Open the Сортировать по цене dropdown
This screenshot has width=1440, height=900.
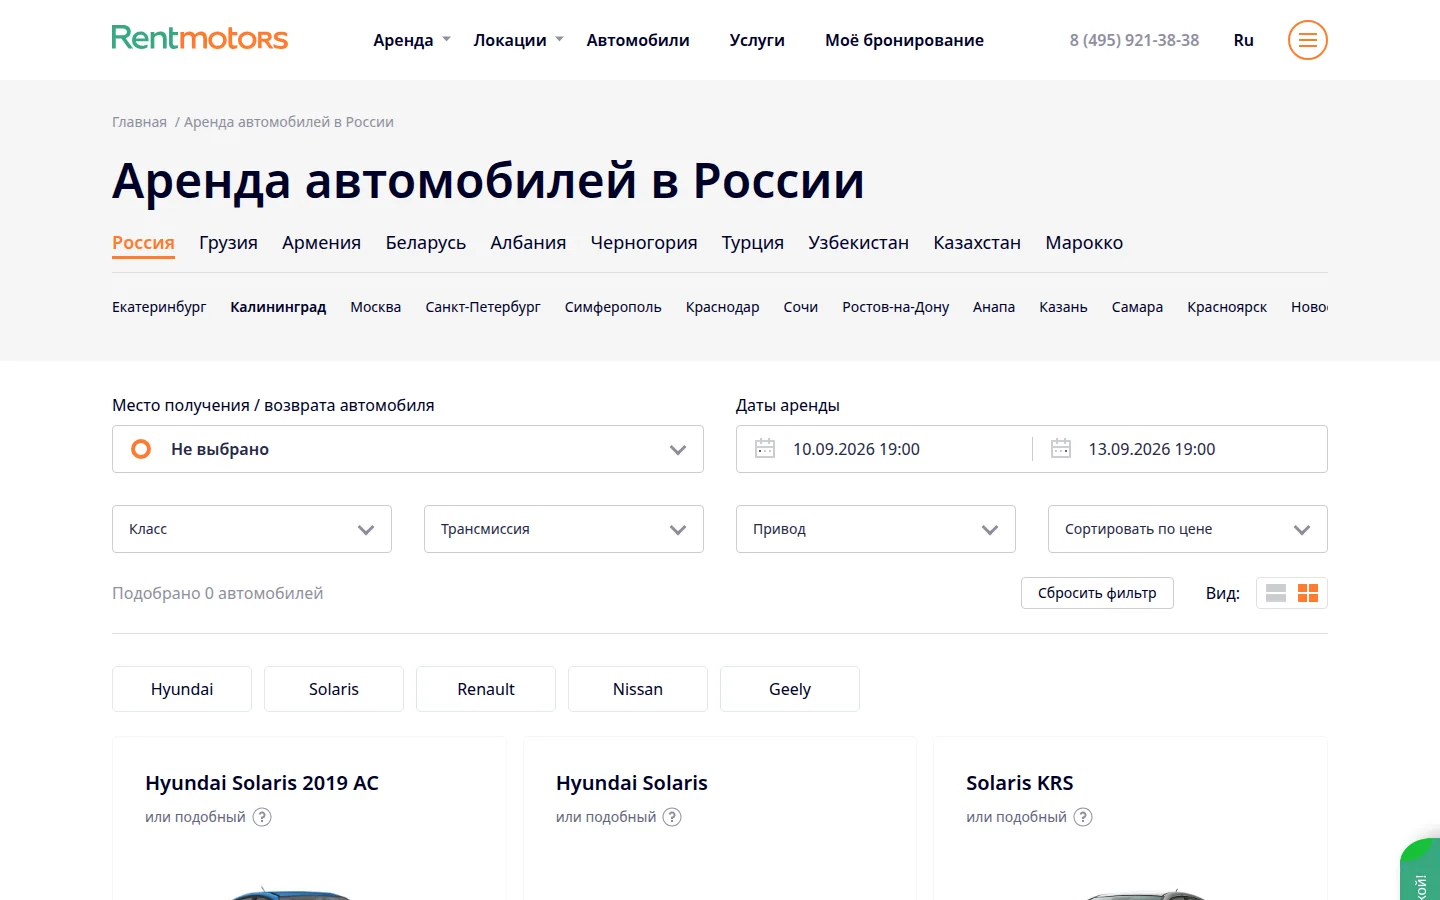pos(1188,529)
